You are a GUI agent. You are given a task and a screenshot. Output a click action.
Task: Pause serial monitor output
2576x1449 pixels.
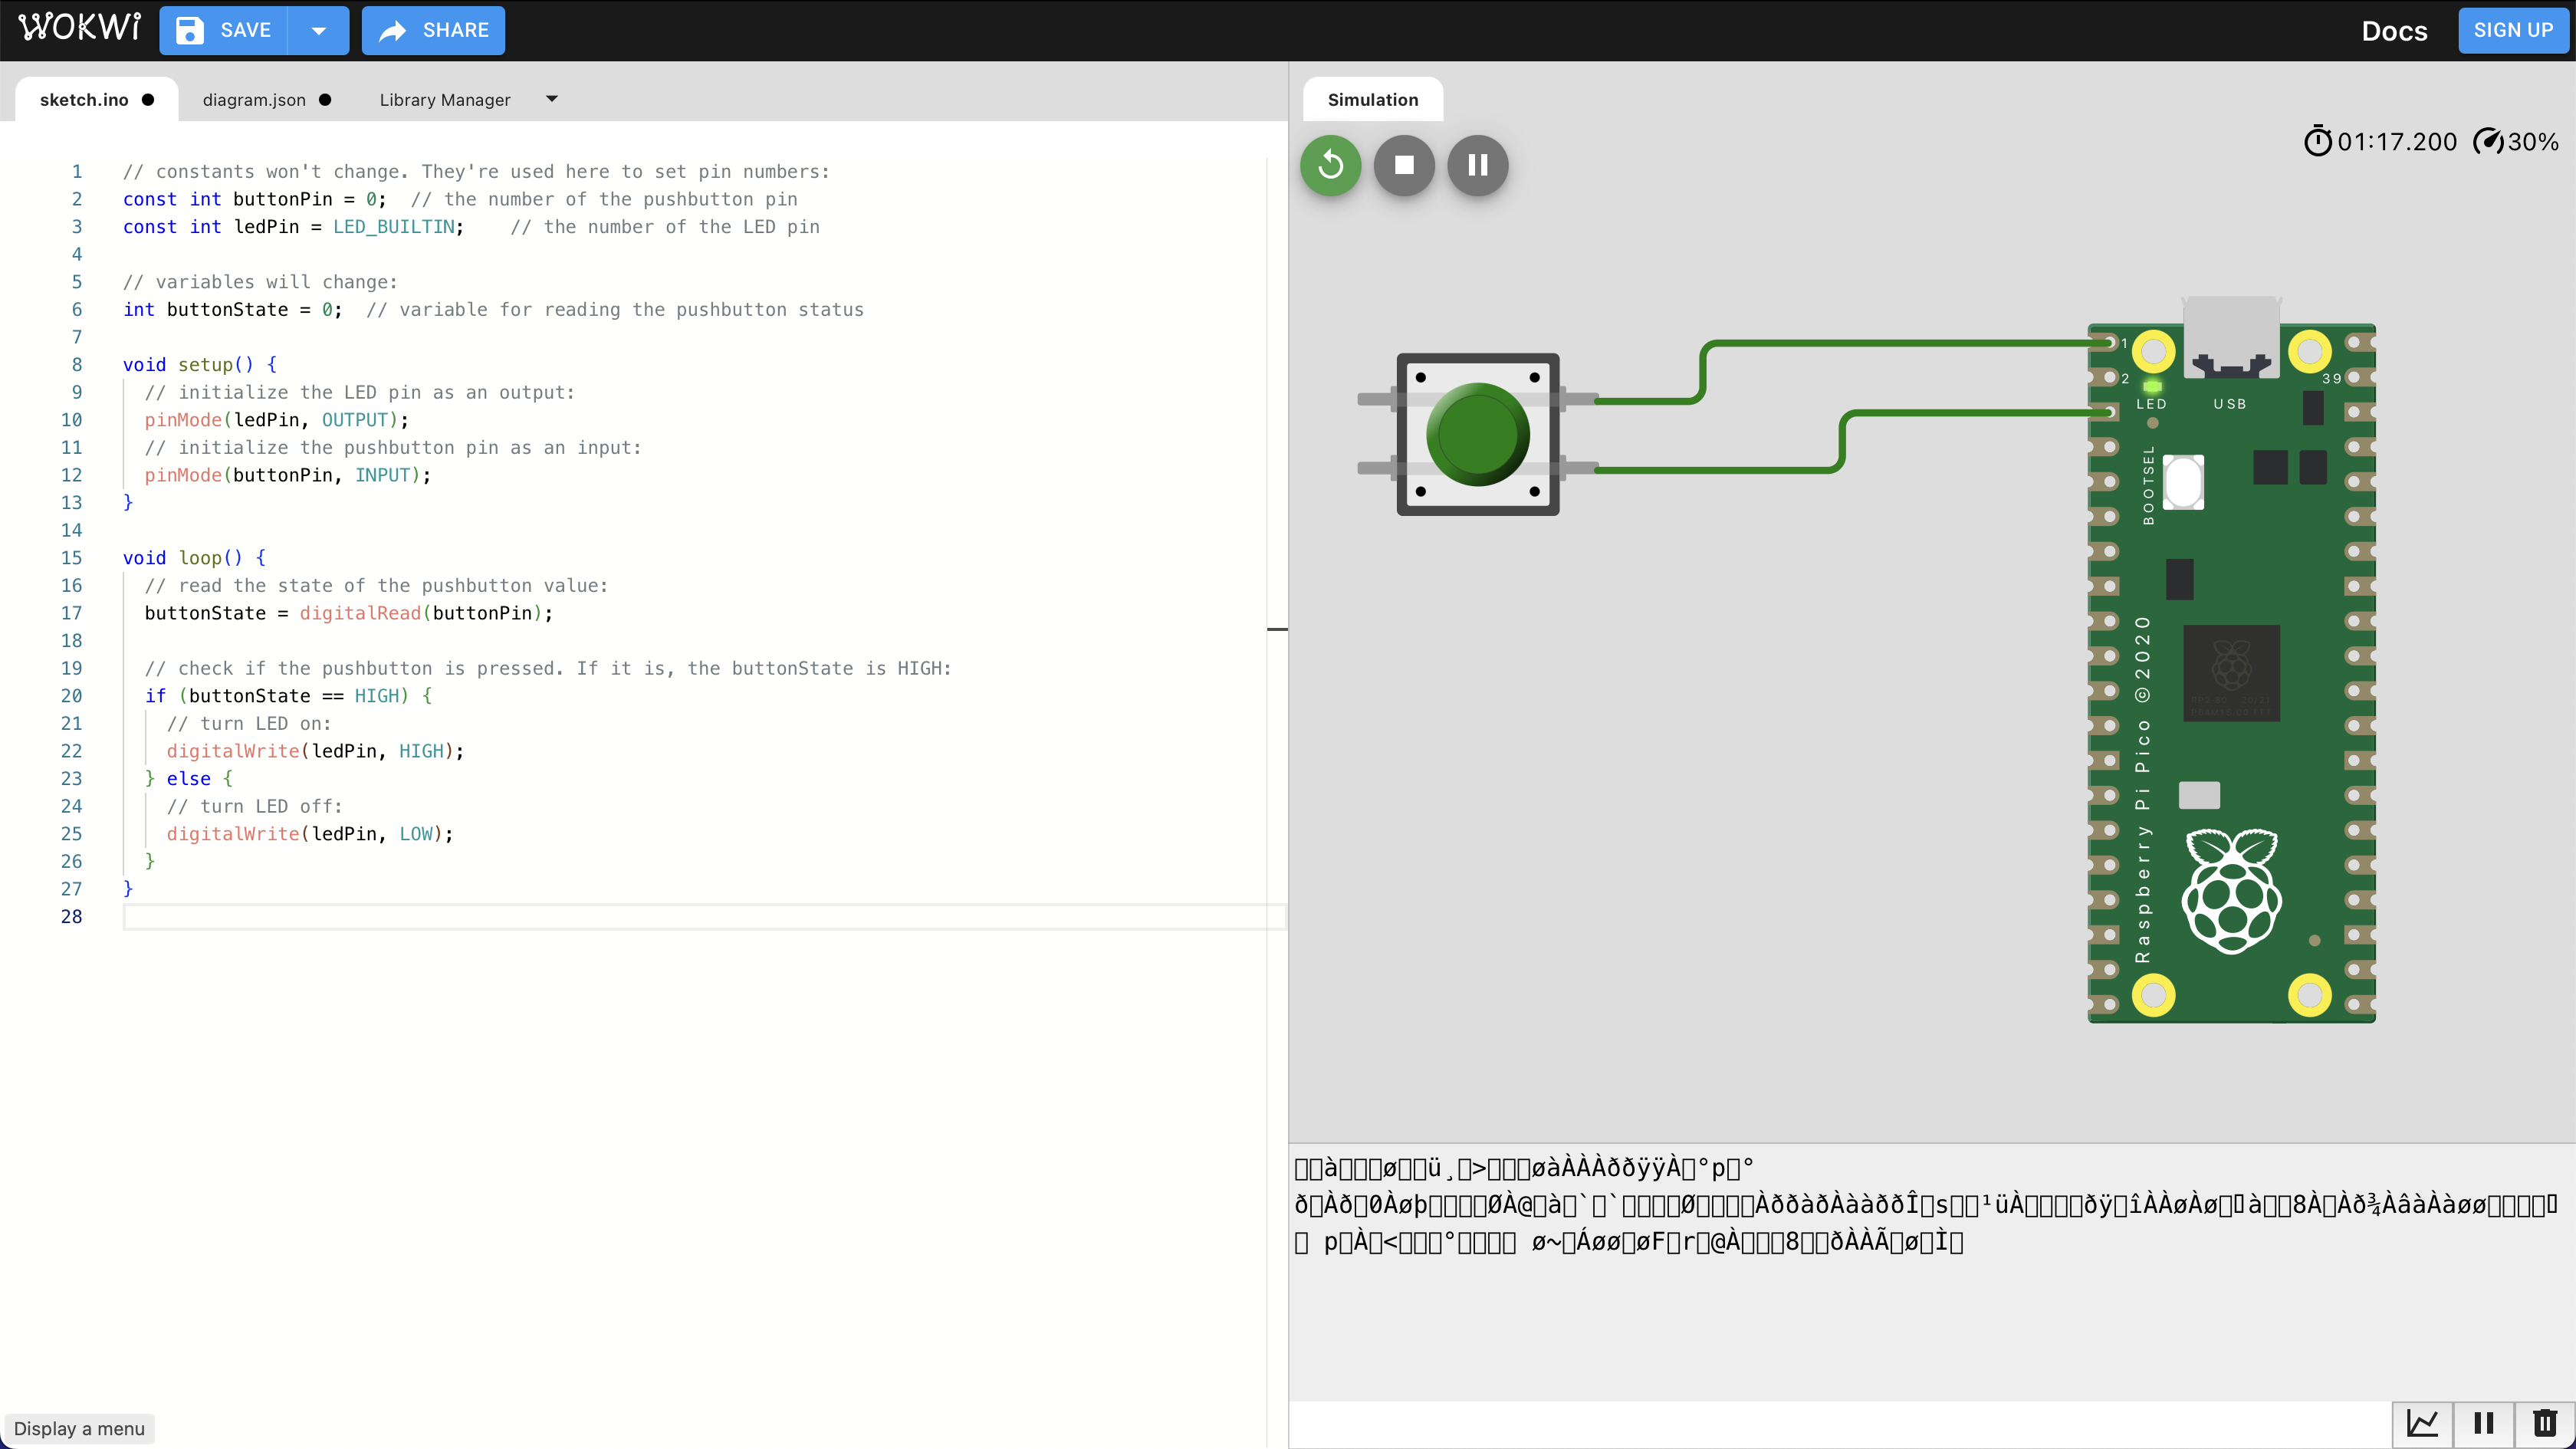click(2483, 1423)
